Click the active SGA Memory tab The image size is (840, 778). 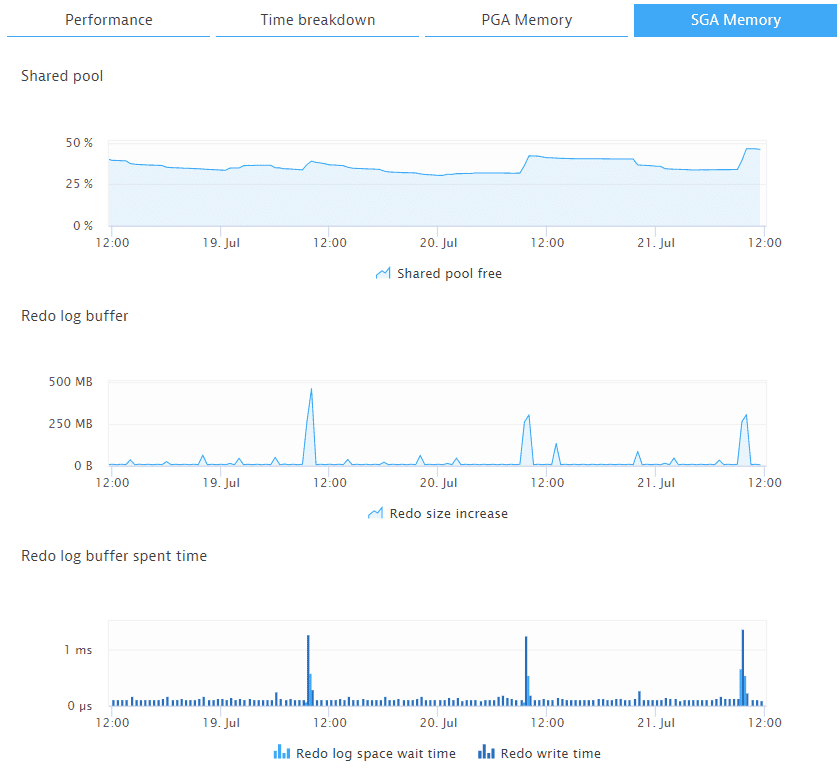(735, 20)
